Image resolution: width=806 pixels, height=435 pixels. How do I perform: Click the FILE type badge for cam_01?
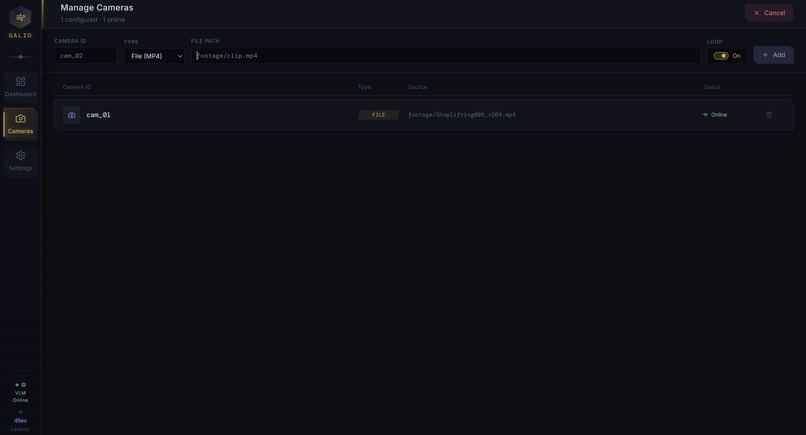click(378, 115)
